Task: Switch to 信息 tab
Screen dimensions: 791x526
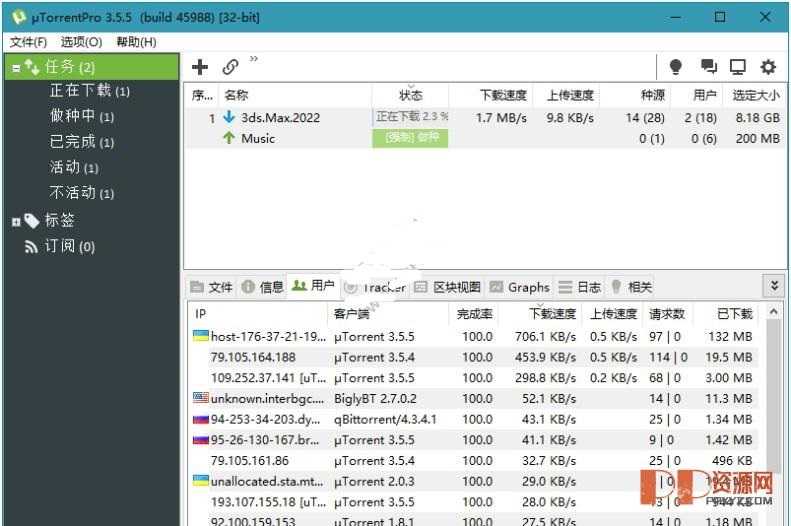Action: 262,287
